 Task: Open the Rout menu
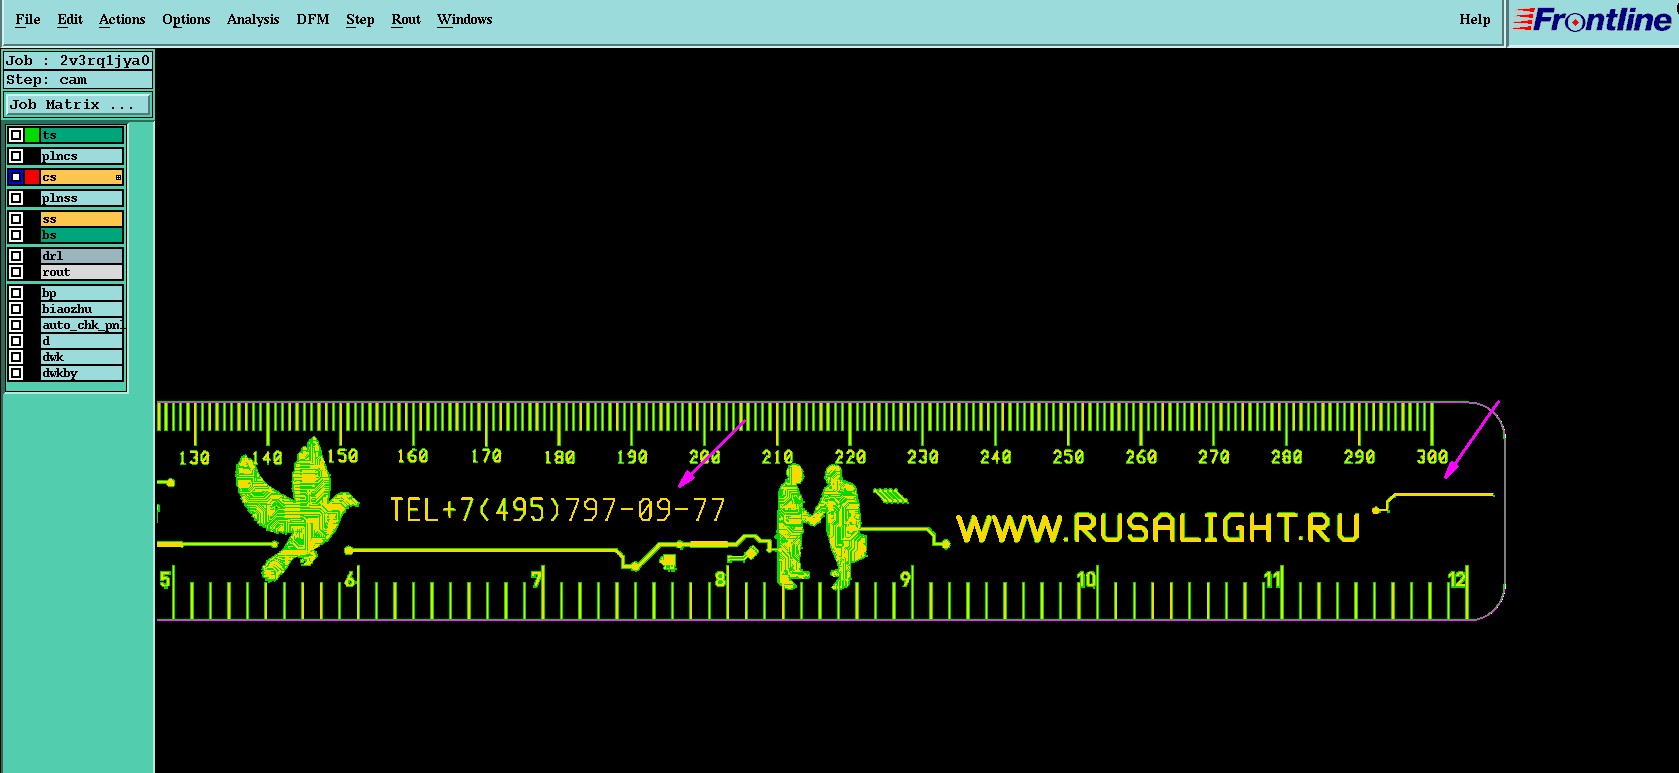click(406, 19)
